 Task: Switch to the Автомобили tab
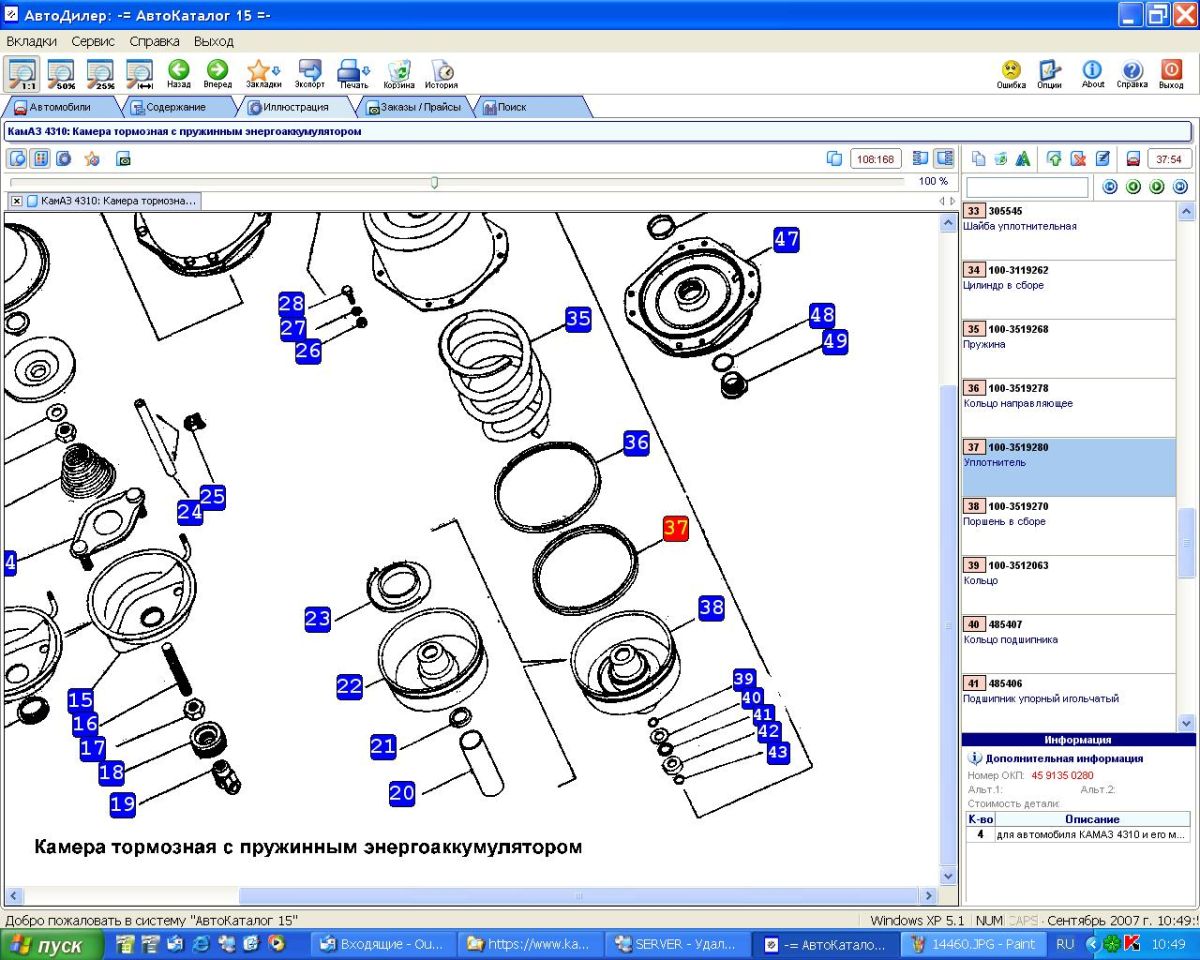coord(60,107)
